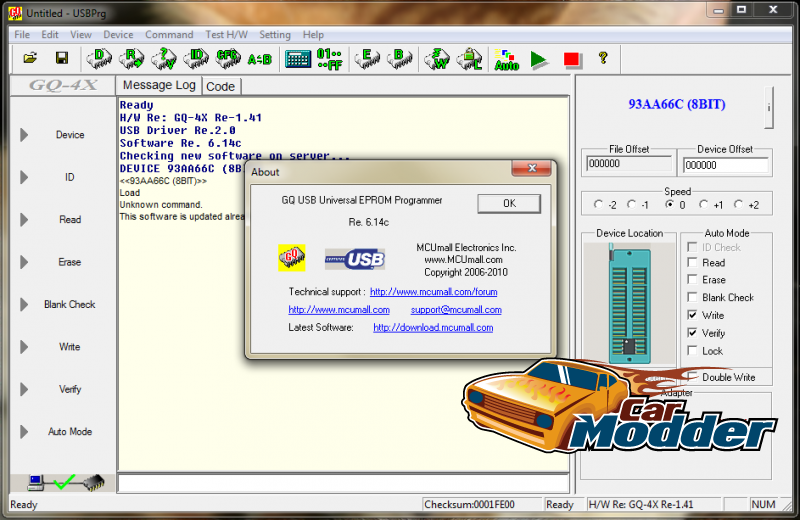Compare buffers with the A=B icon
800x520 pixels.
click(x=260, y=60)
